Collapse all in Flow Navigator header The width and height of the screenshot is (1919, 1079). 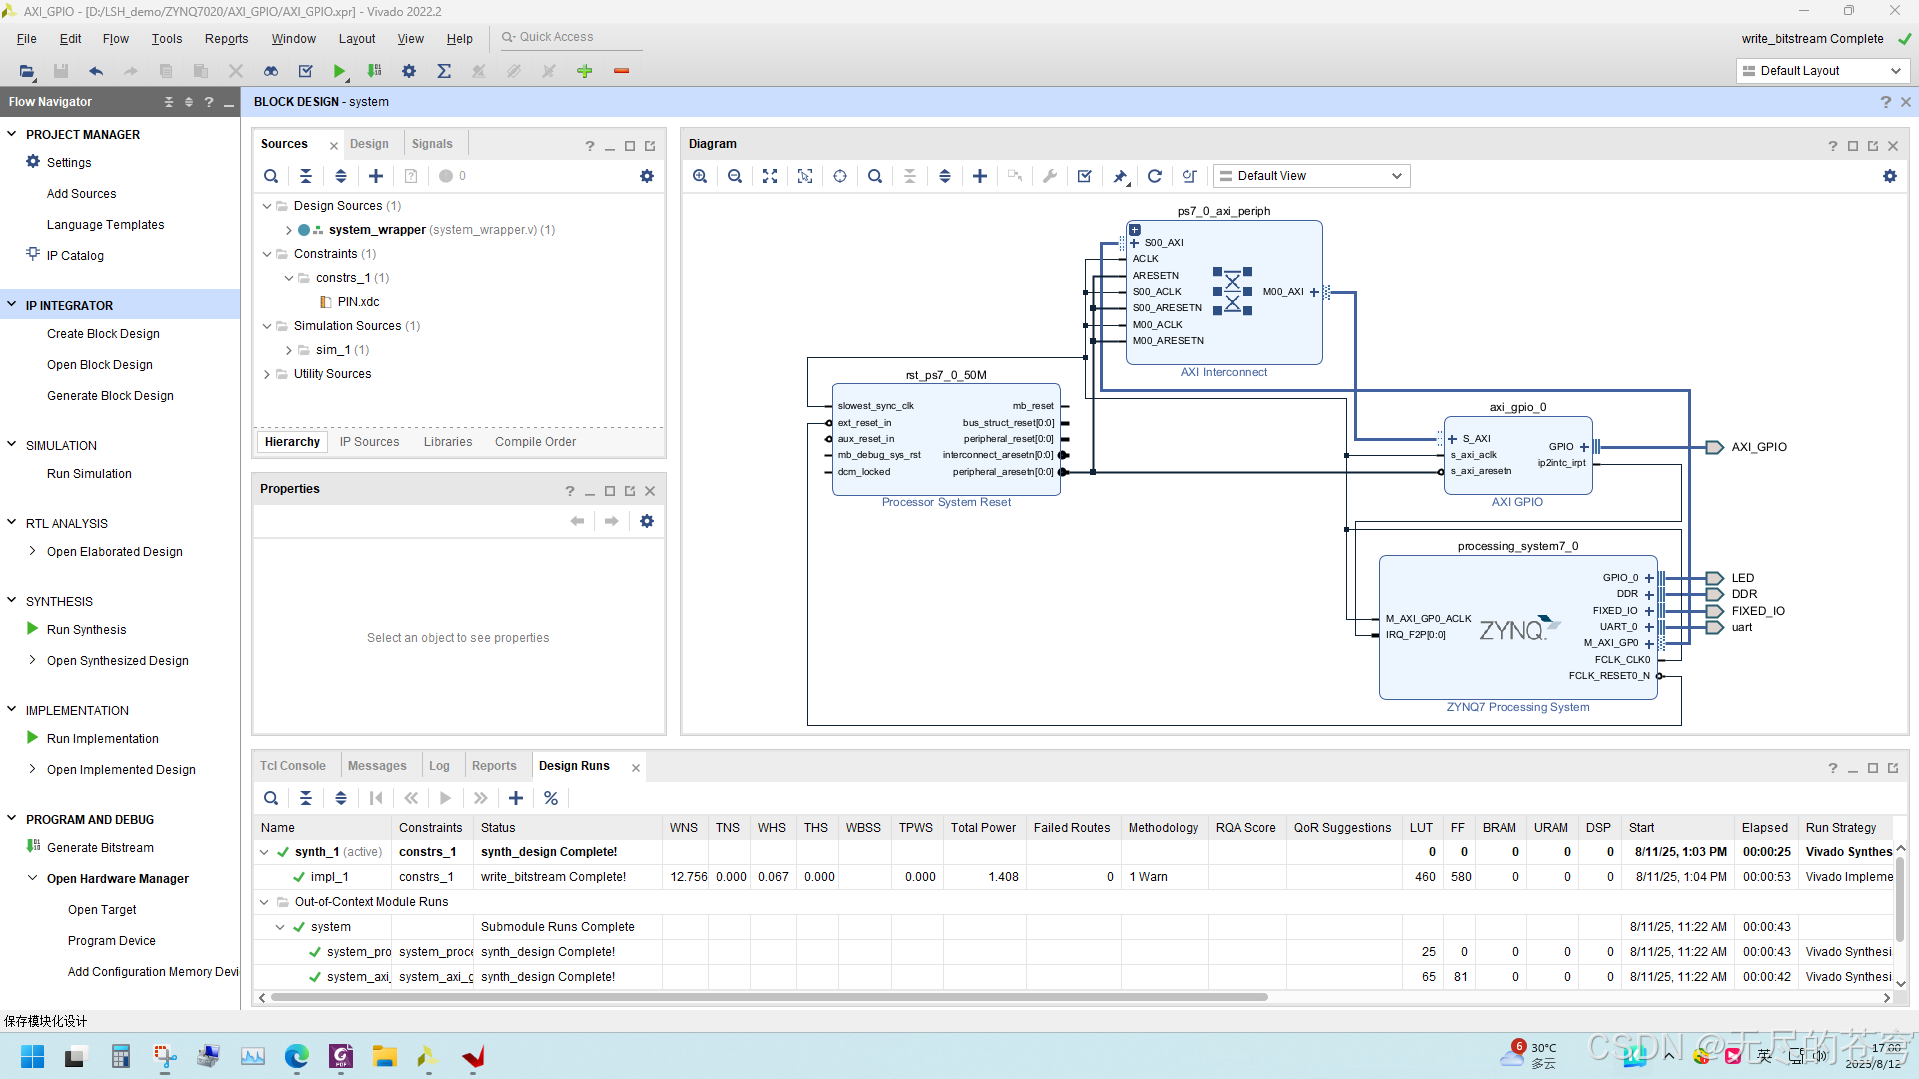point(168,102)
